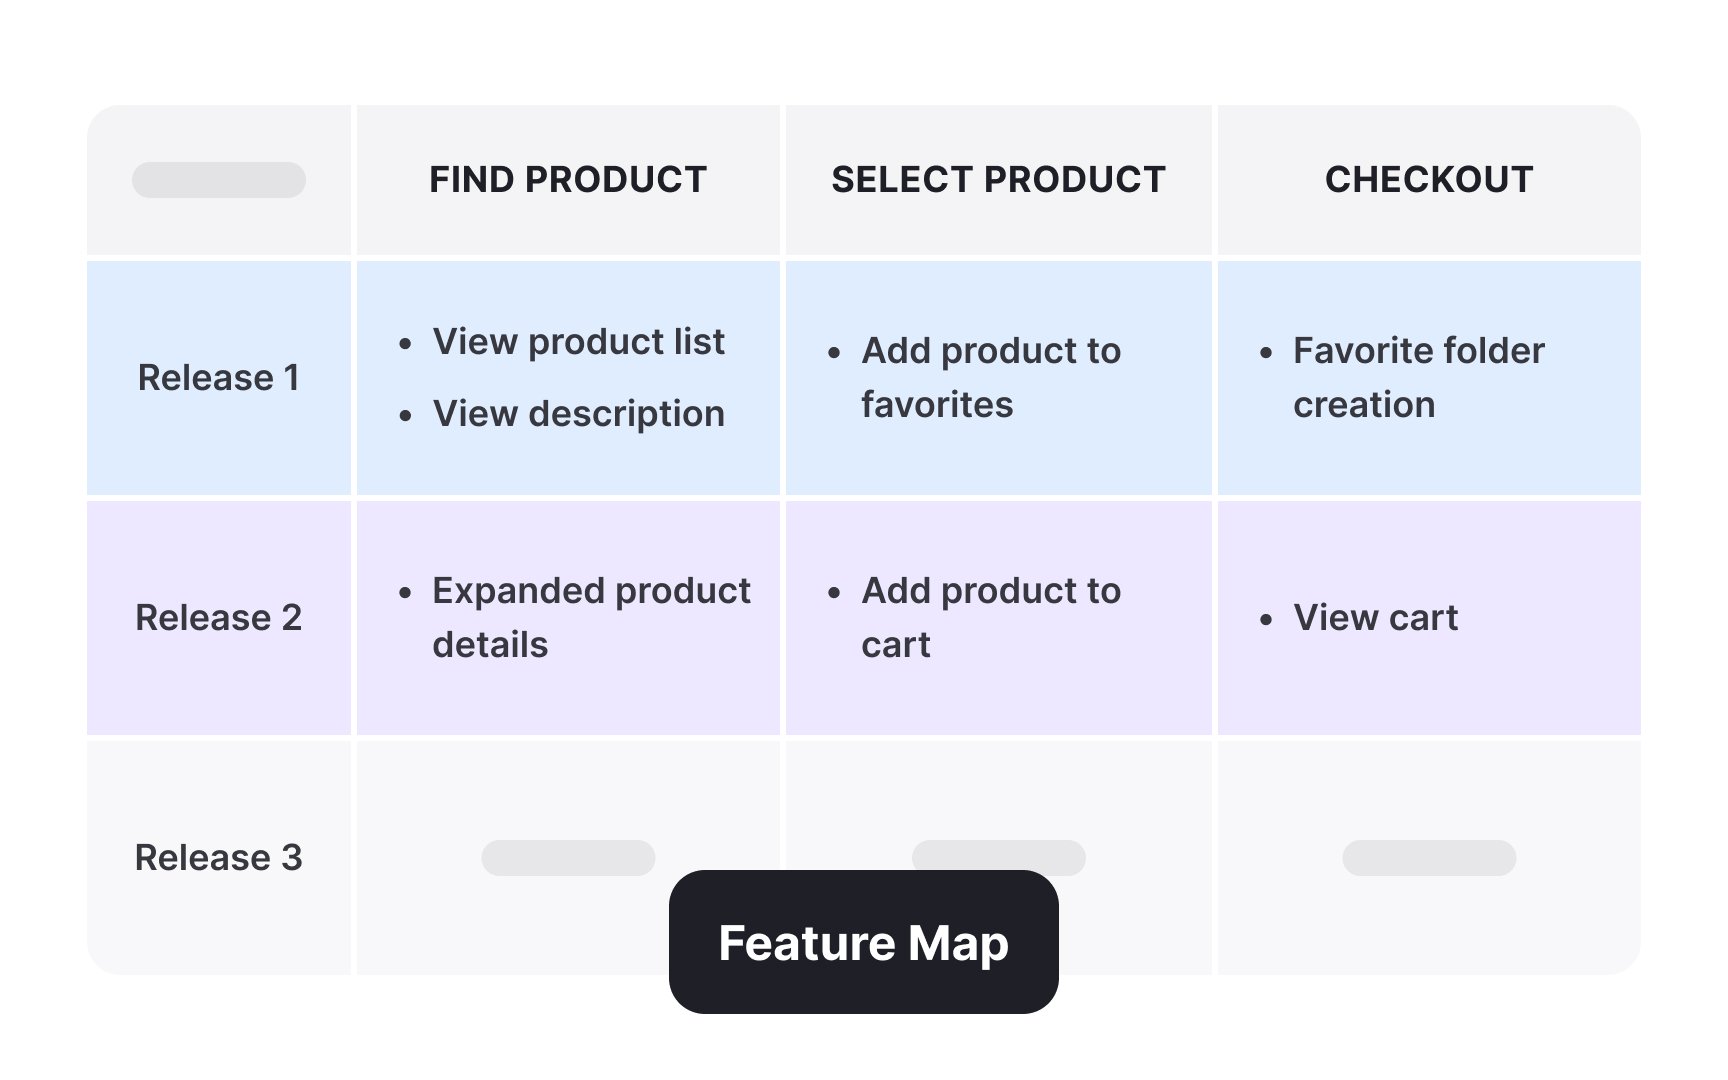The height and width of the screenshot is (1080, 1728).
Task: Click the gray placeholder in header corner
Action: point(219,180)
